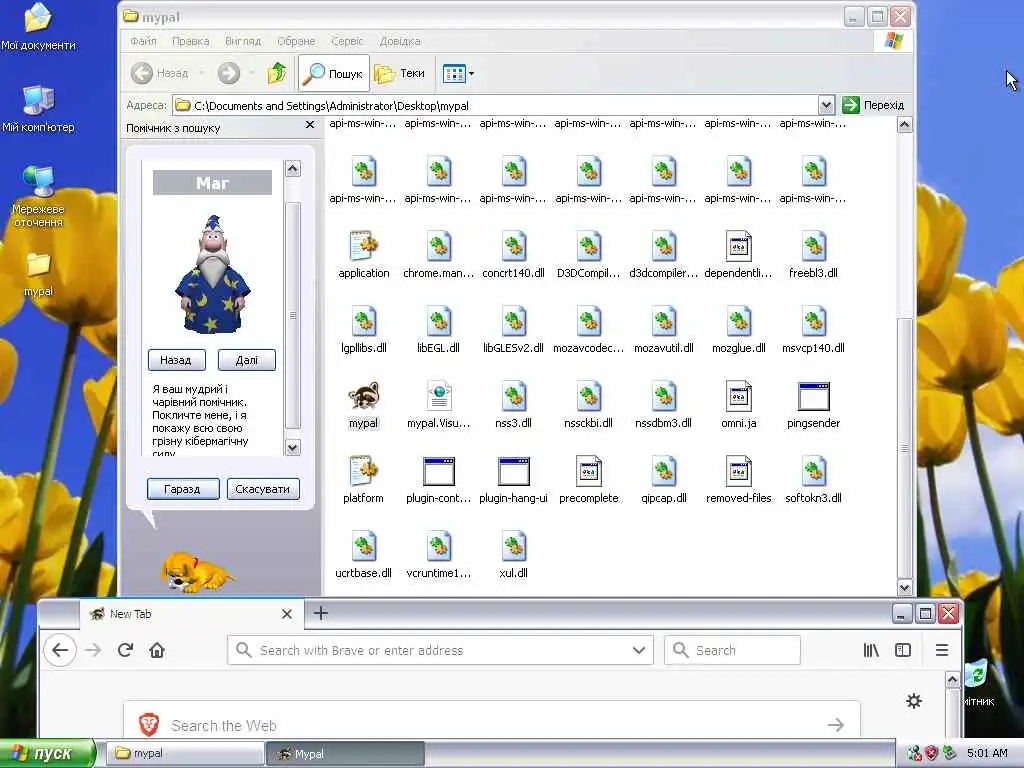
Task: Open the Сервіс menu
Action: click(x=347, y=41)
